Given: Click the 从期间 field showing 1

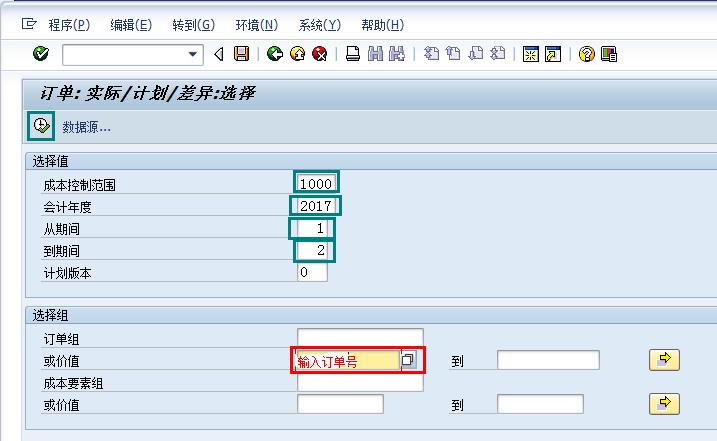Looking at the screenshot, I should (x=312, y=228).
